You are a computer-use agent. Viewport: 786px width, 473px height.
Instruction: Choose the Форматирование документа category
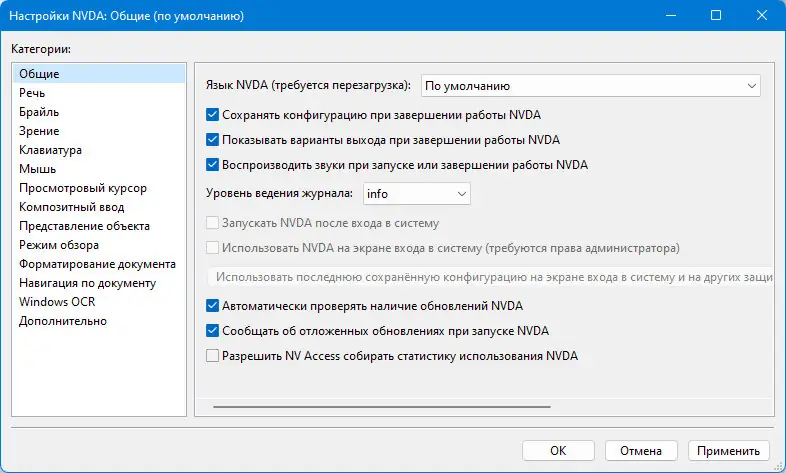point(97,264)
